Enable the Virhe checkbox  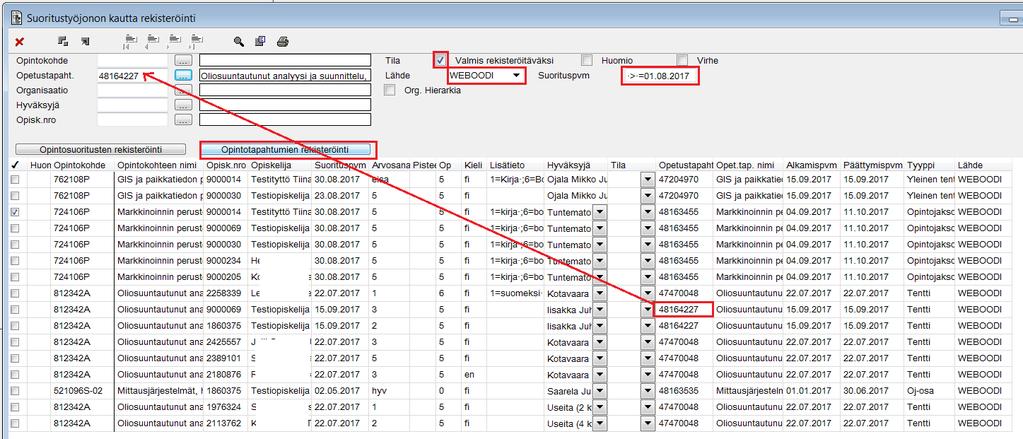(682, 60)
